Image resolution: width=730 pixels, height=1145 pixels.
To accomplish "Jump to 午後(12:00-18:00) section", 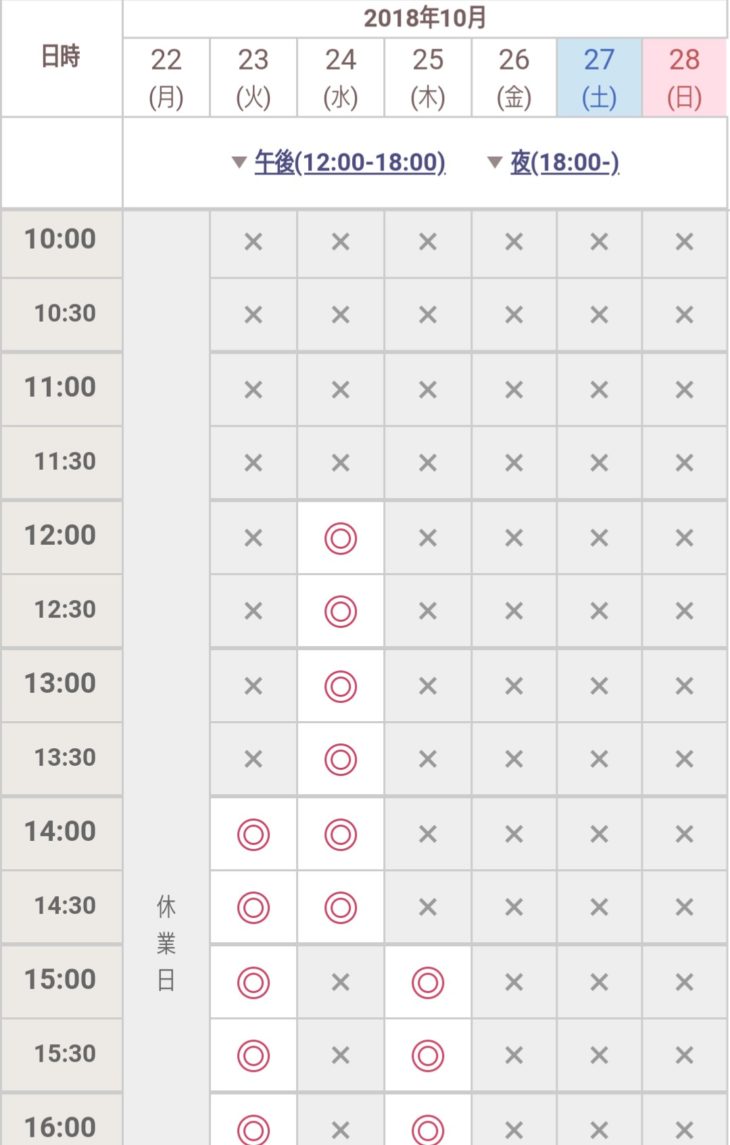I will pyautogui.click(x=350, y=162).
